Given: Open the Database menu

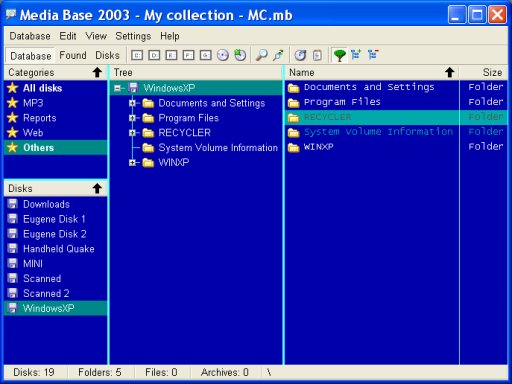Looking at the screenshot, I should point(30,36).
